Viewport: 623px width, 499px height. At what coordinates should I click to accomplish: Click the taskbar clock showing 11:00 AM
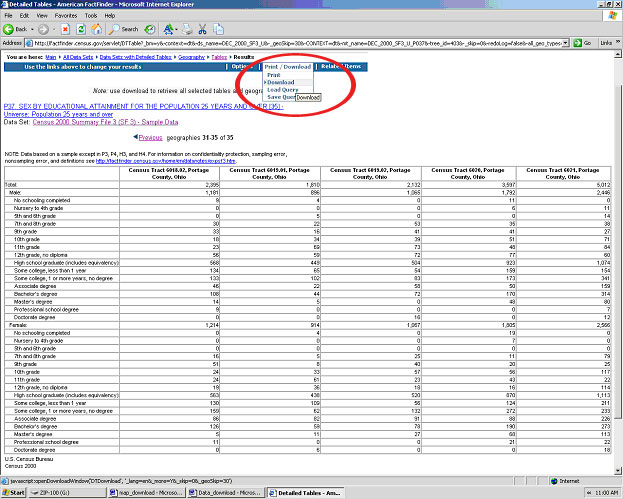[x=607, y=493]
